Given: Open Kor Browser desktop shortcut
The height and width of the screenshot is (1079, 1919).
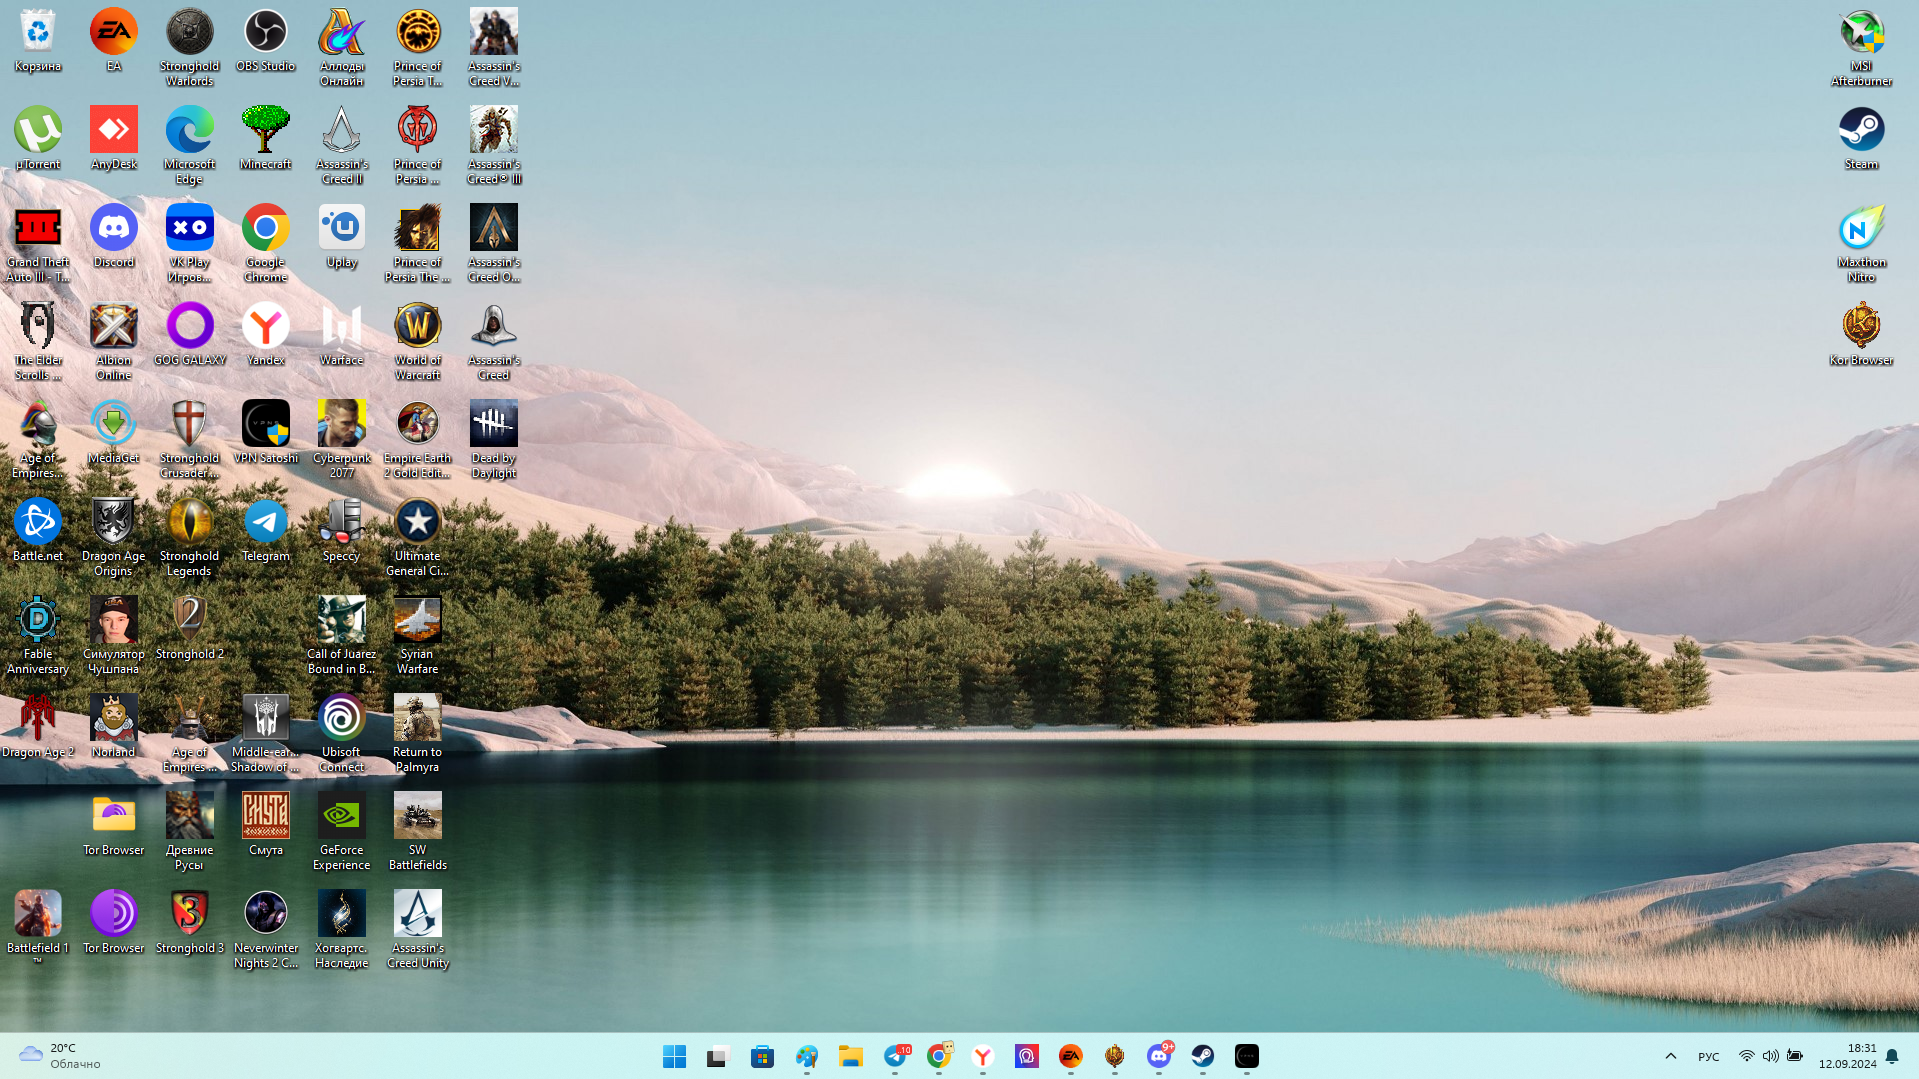Looking at the screenshot, I should click(x=1862, y=336).
